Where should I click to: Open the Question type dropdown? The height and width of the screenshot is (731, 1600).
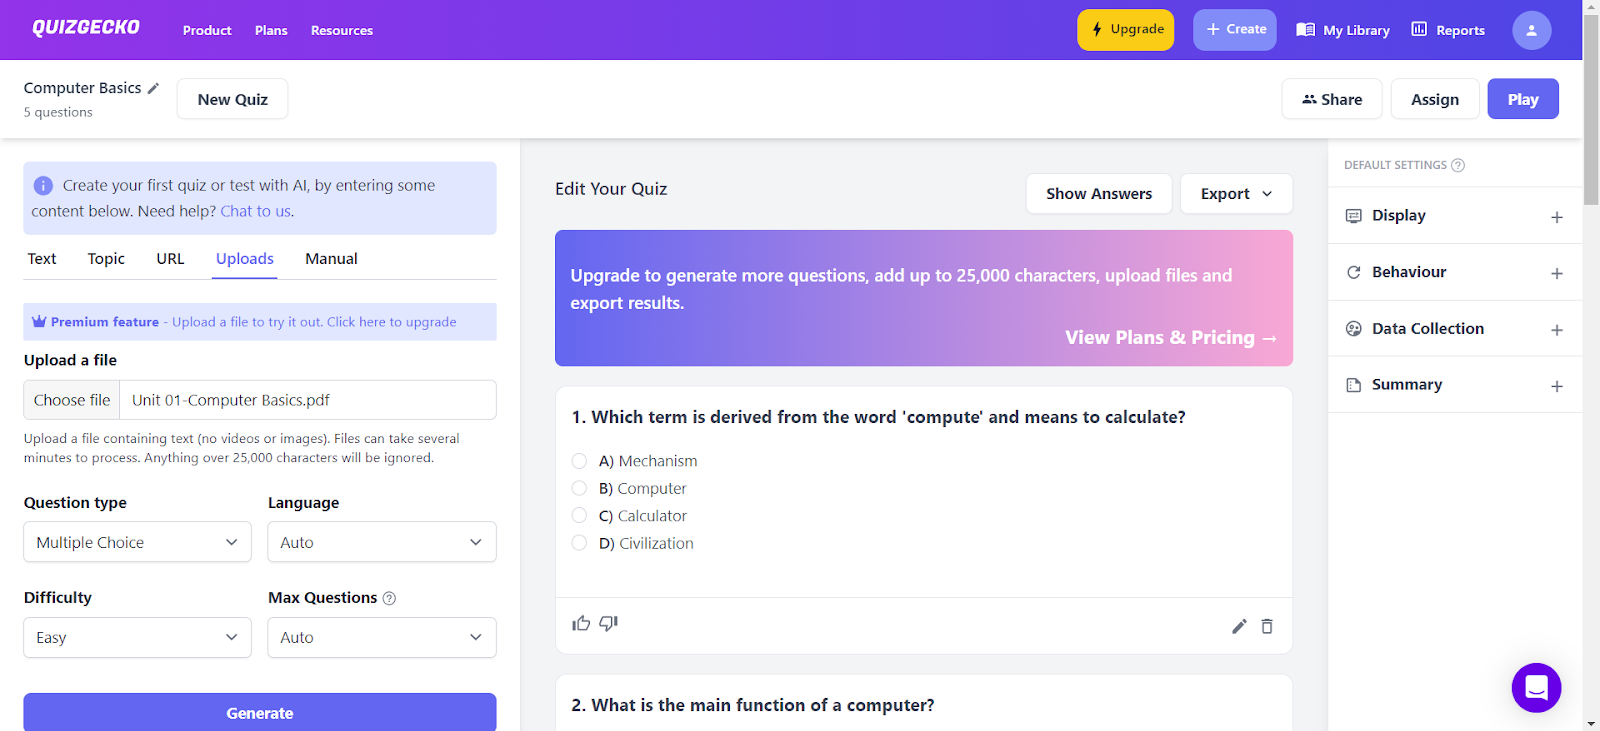(137, 542)
